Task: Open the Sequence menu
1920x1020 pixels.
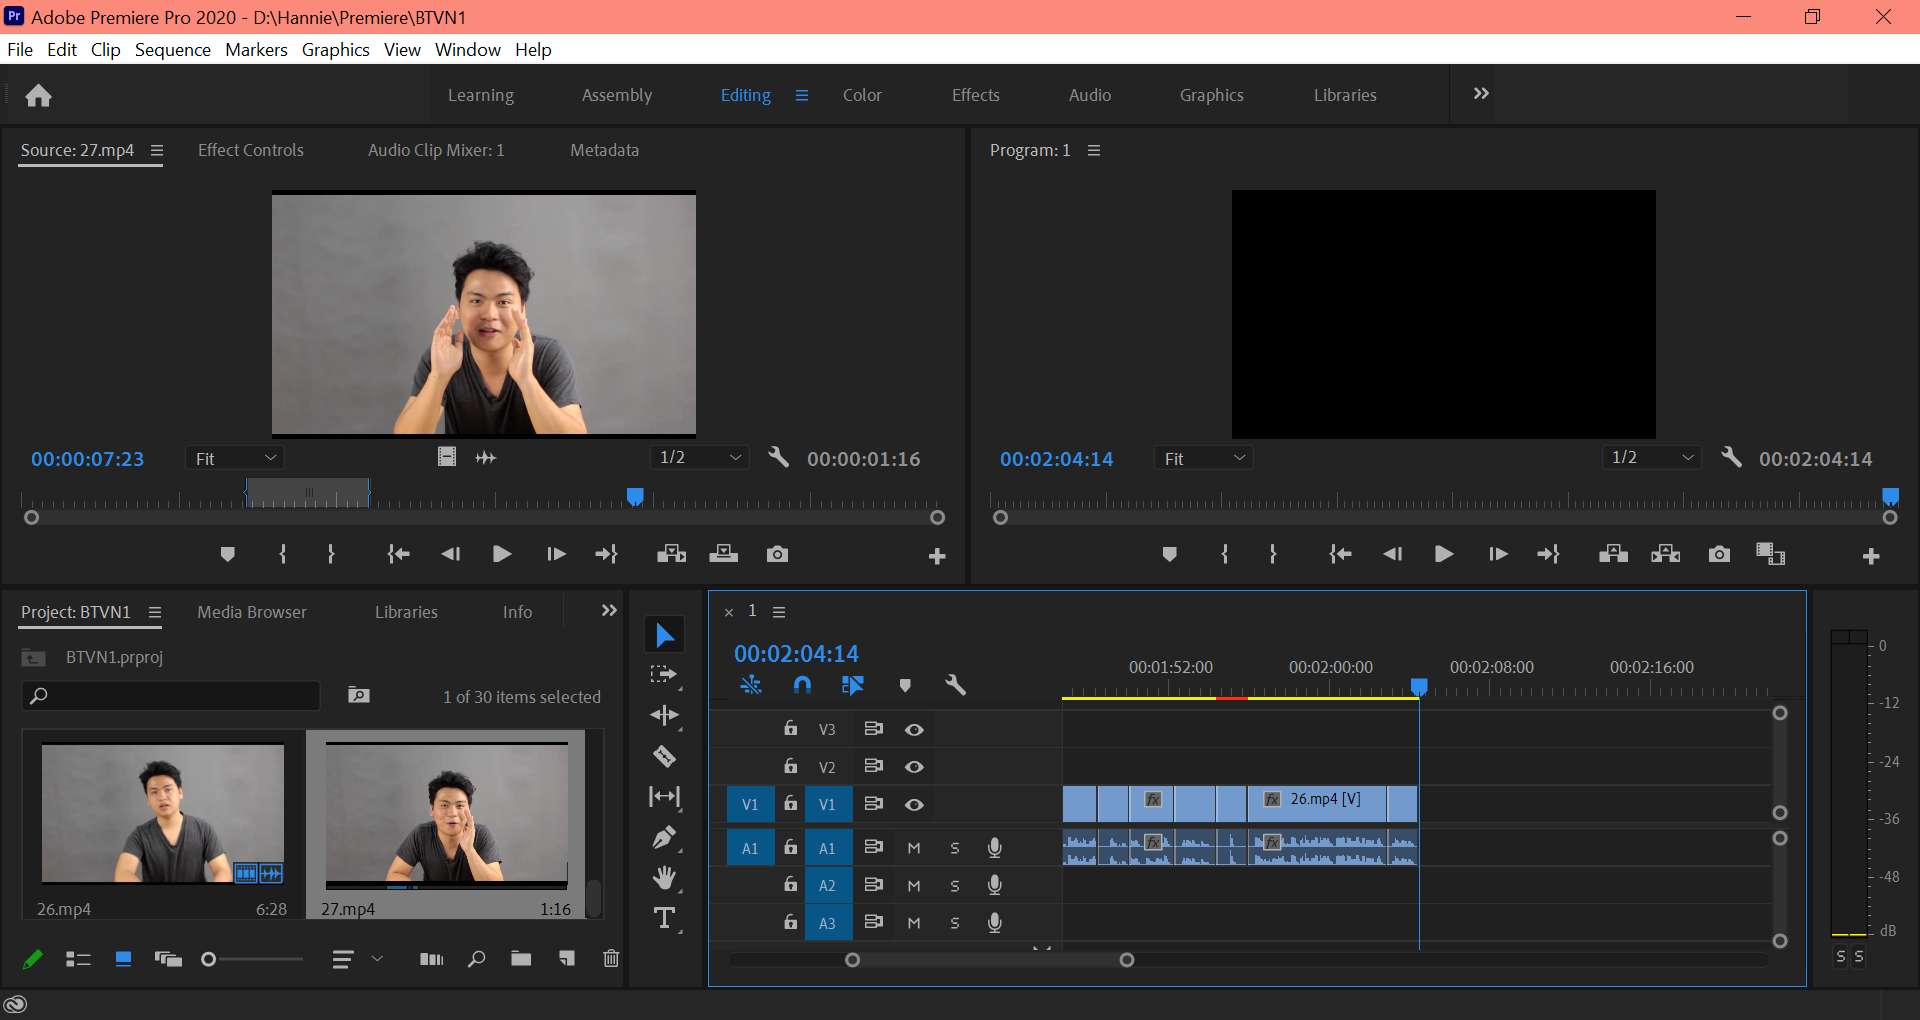Action: tap(173, 50)
